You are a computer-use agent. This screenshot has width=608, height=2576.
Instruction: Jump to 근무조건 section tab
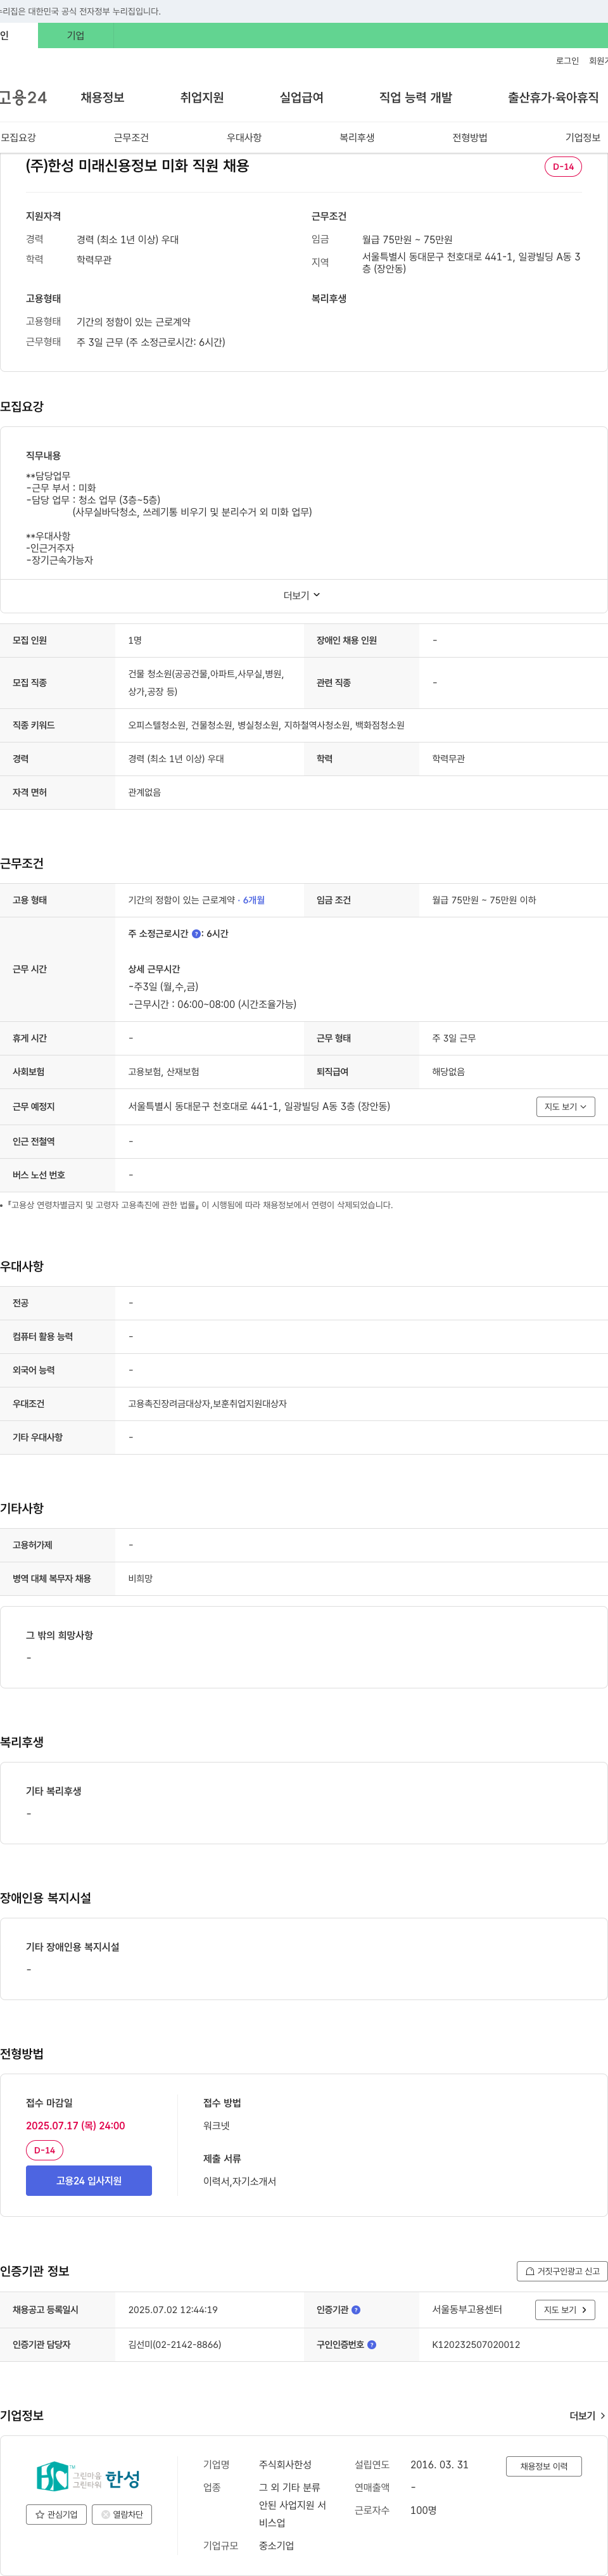coord(131,137)
